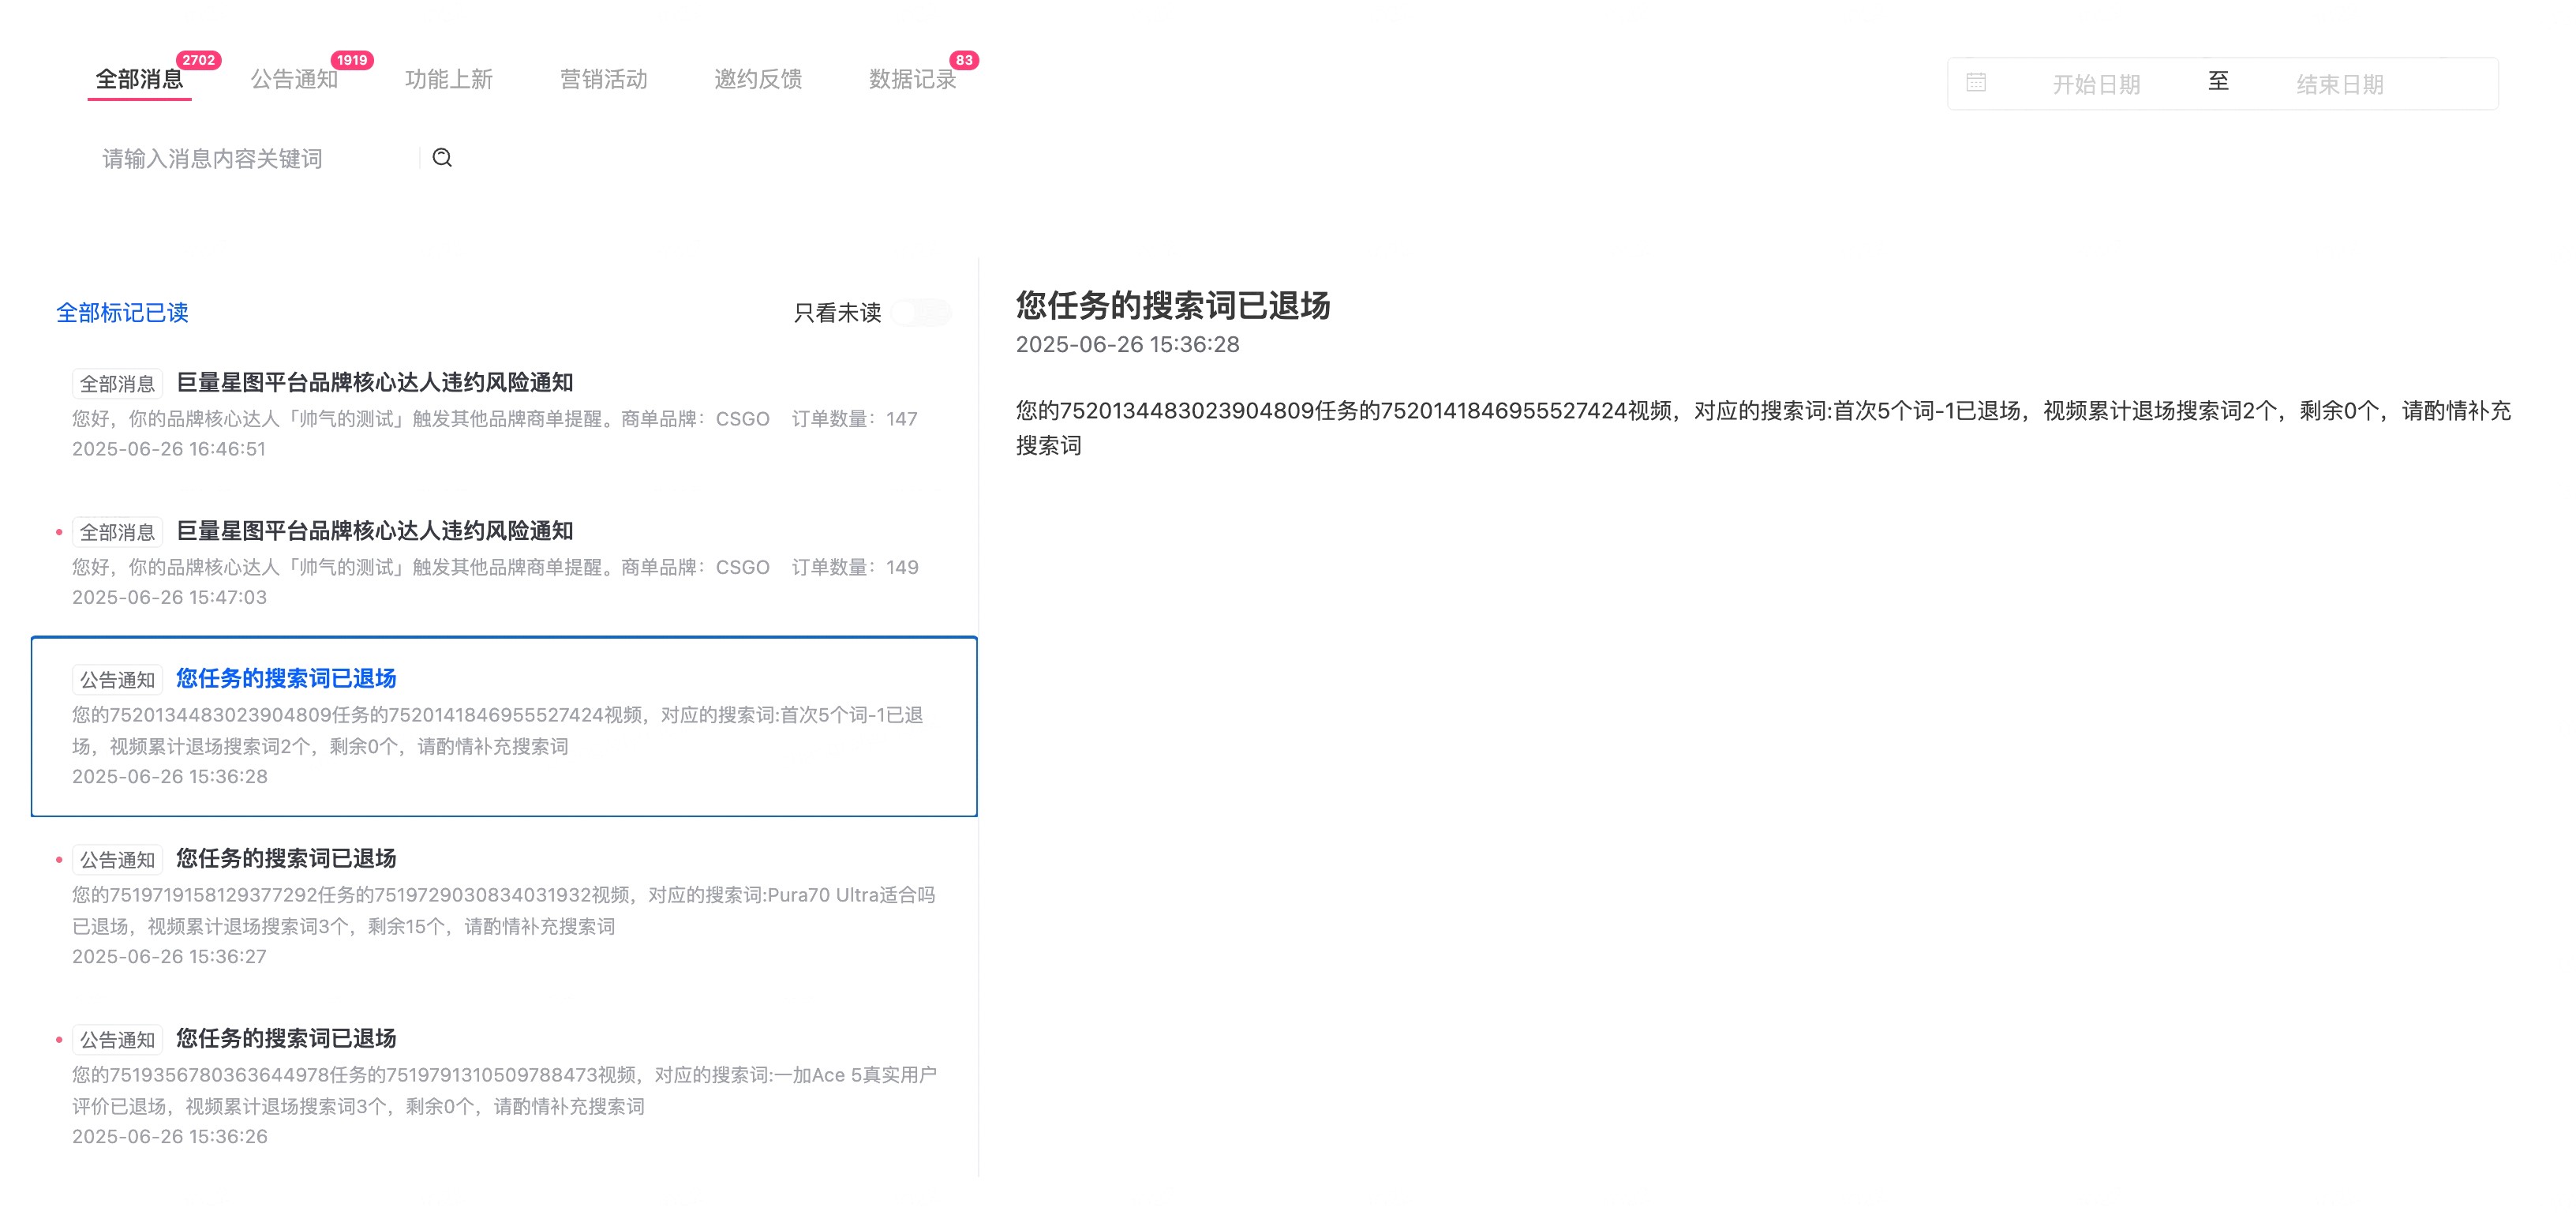Click the detail message body text
Viewport: 2576px width, 1230px height.
1763,428
